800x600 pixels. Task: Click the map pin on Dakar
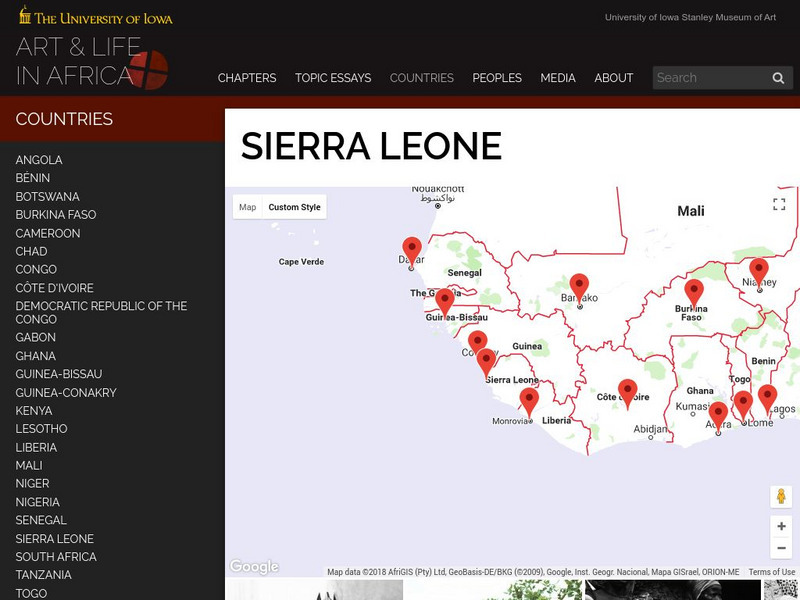(412, 251)
